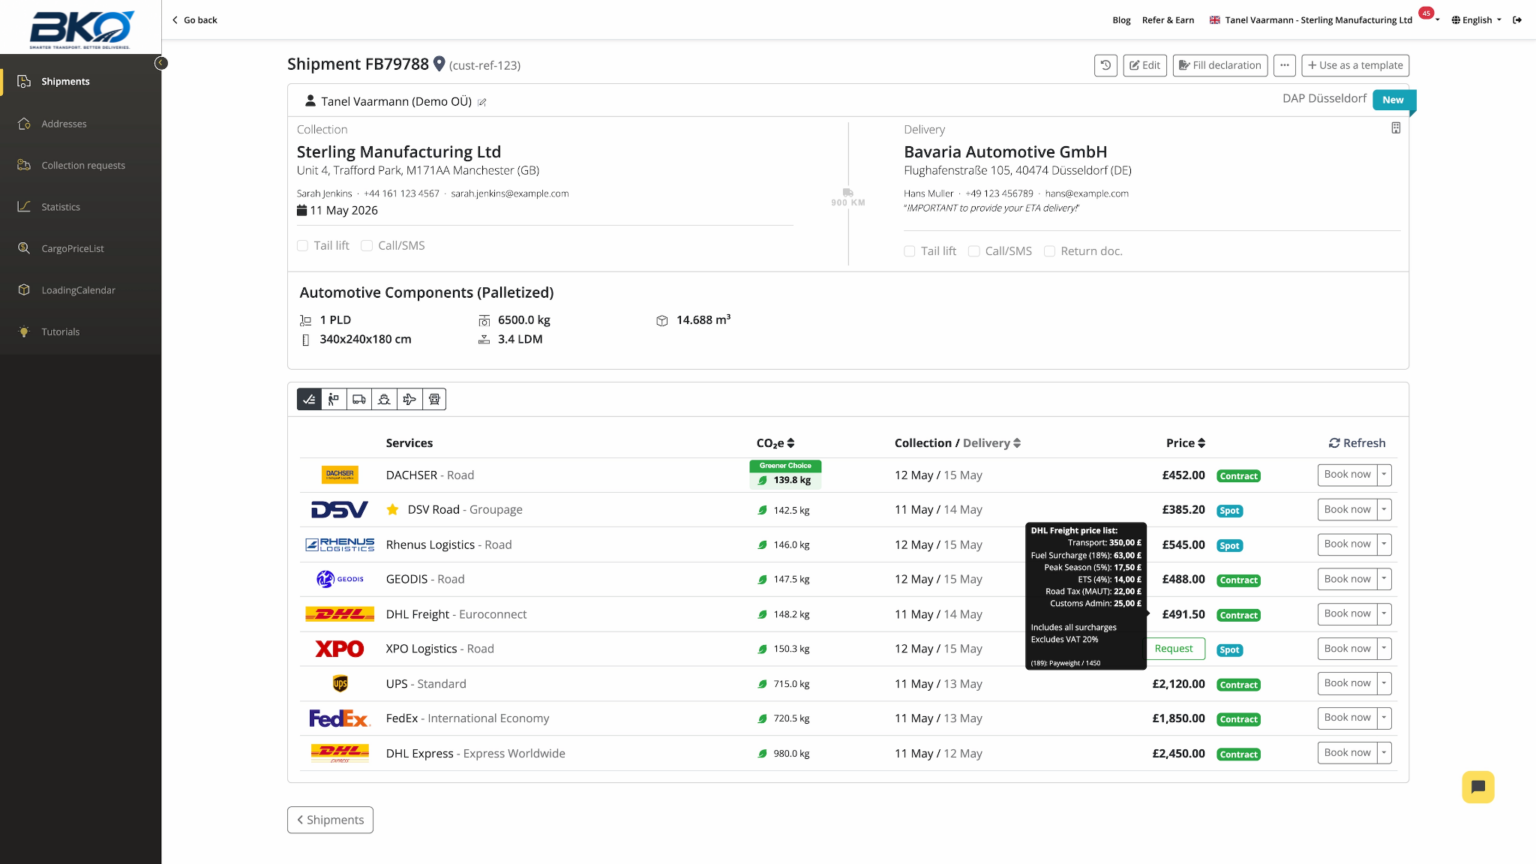Viewport: 1536px width, 864px height.
Task: Filter services by sea freight ship icon
Action: pos(384,399)
